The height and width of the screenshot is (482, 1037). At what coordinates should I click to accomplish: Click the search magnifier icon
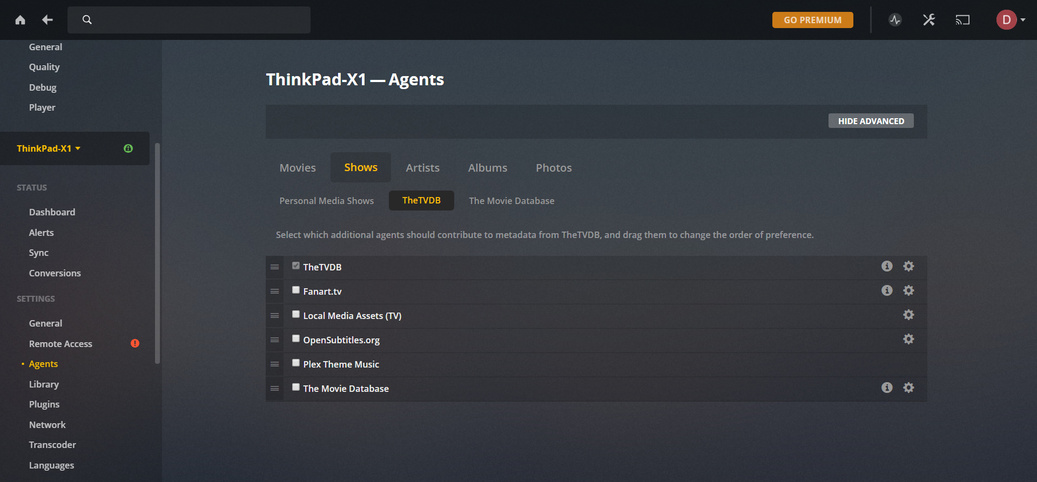point(87,20)
